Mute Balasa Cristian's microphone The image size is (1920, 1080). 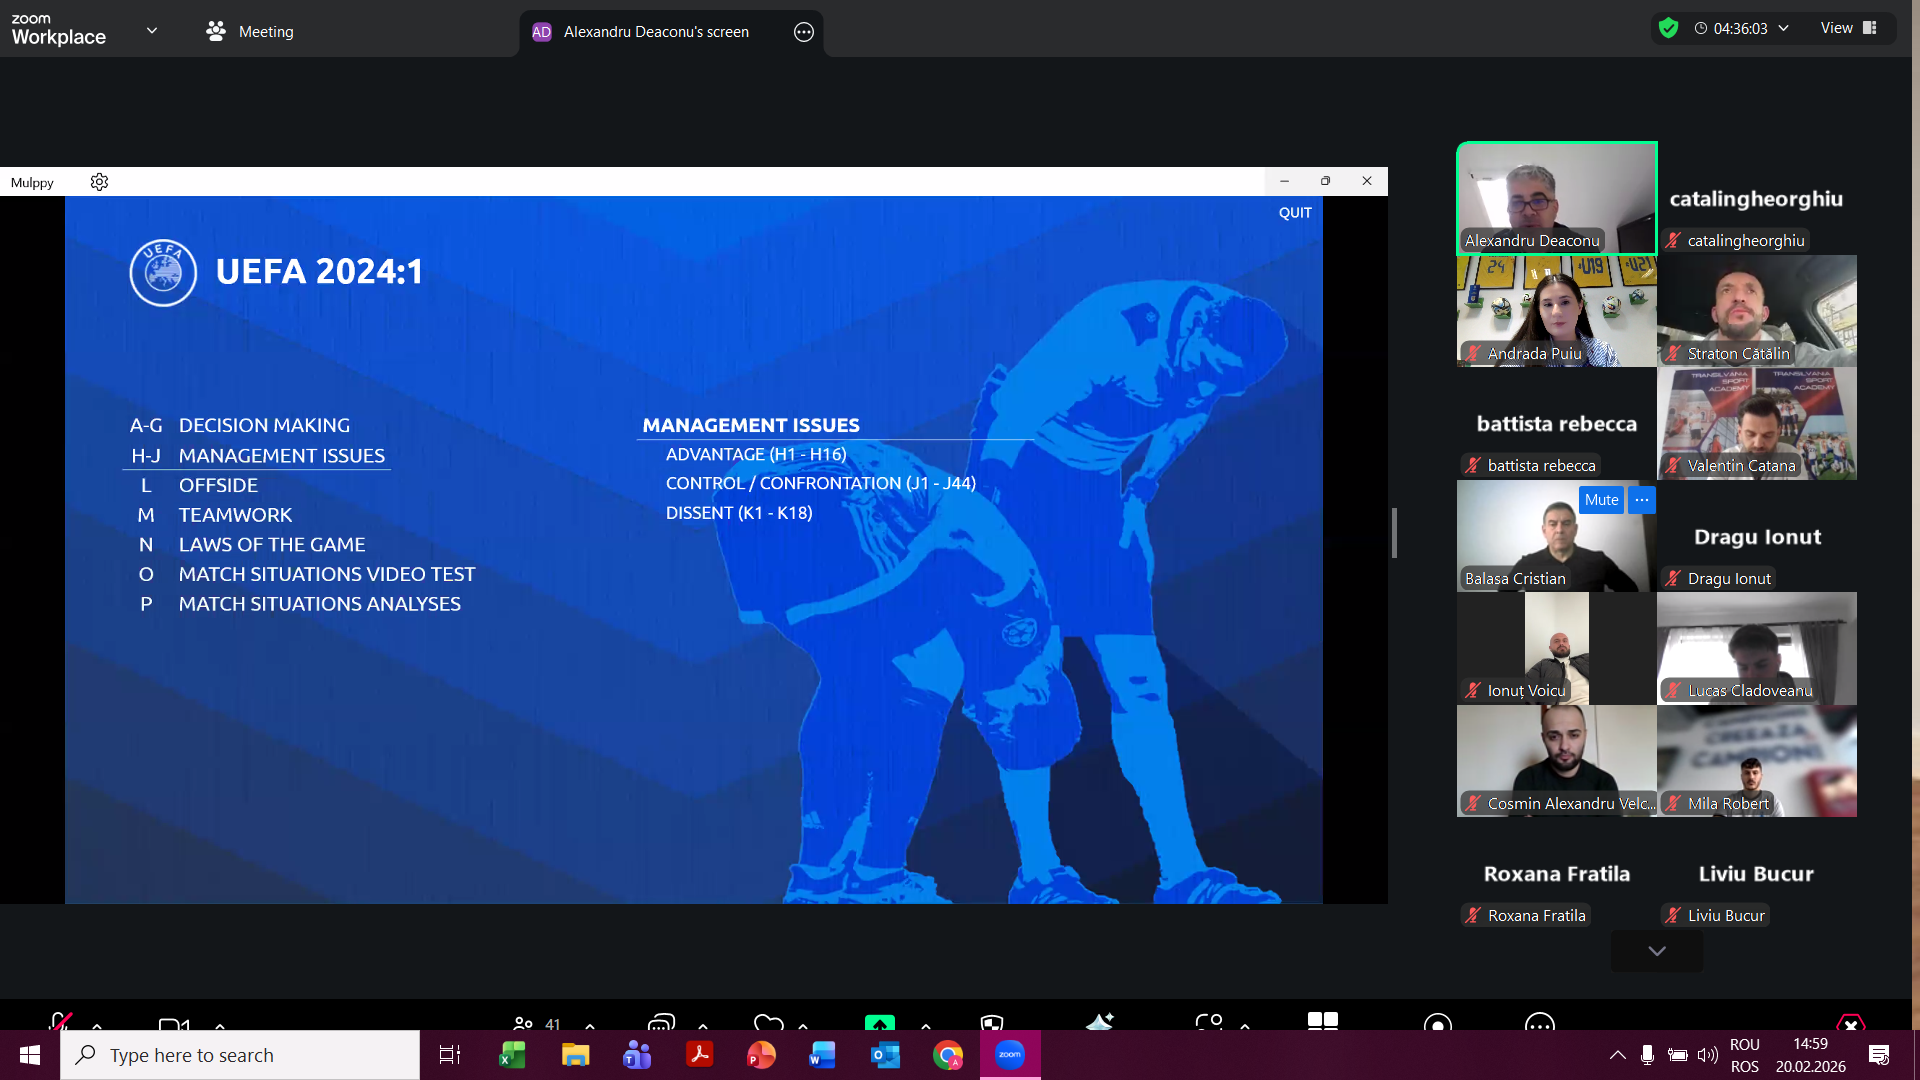pos(1601,500)
